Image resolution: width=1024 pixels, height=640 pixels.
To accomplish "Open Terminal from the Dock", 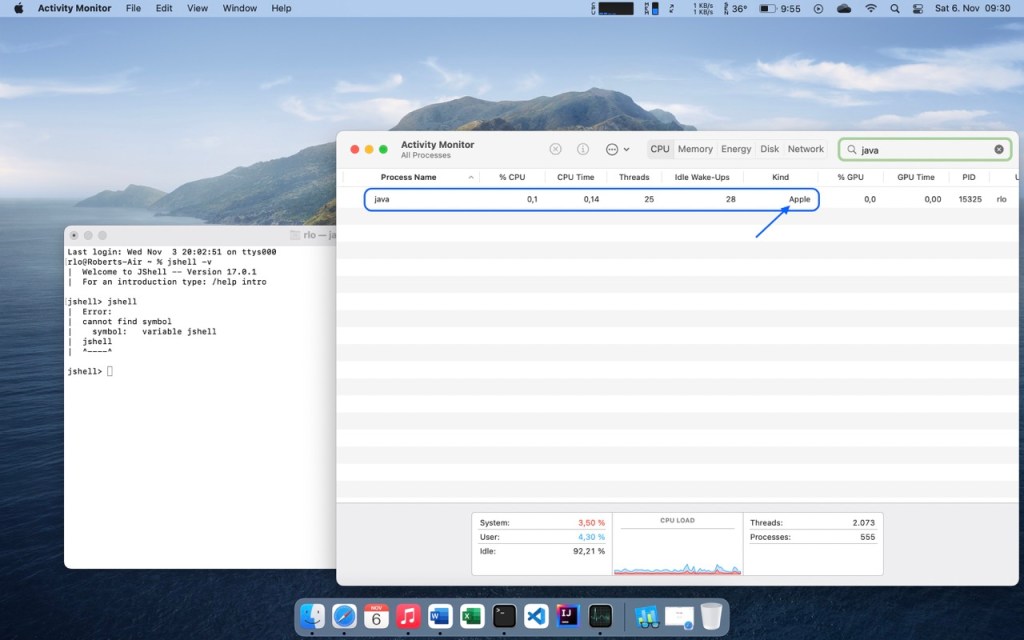I will pyautogui.click(x=504, y=616).
